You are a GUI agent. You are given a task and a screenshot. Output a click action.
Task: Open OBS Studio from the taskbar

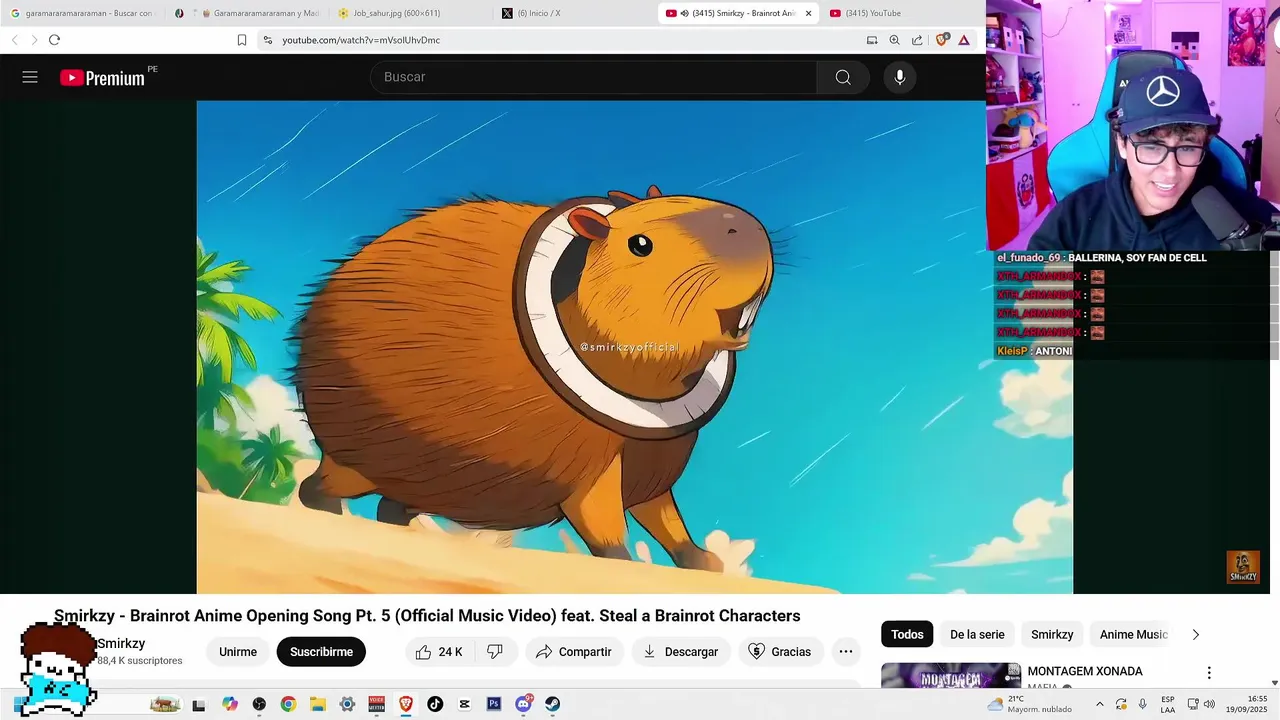point(260,704)
